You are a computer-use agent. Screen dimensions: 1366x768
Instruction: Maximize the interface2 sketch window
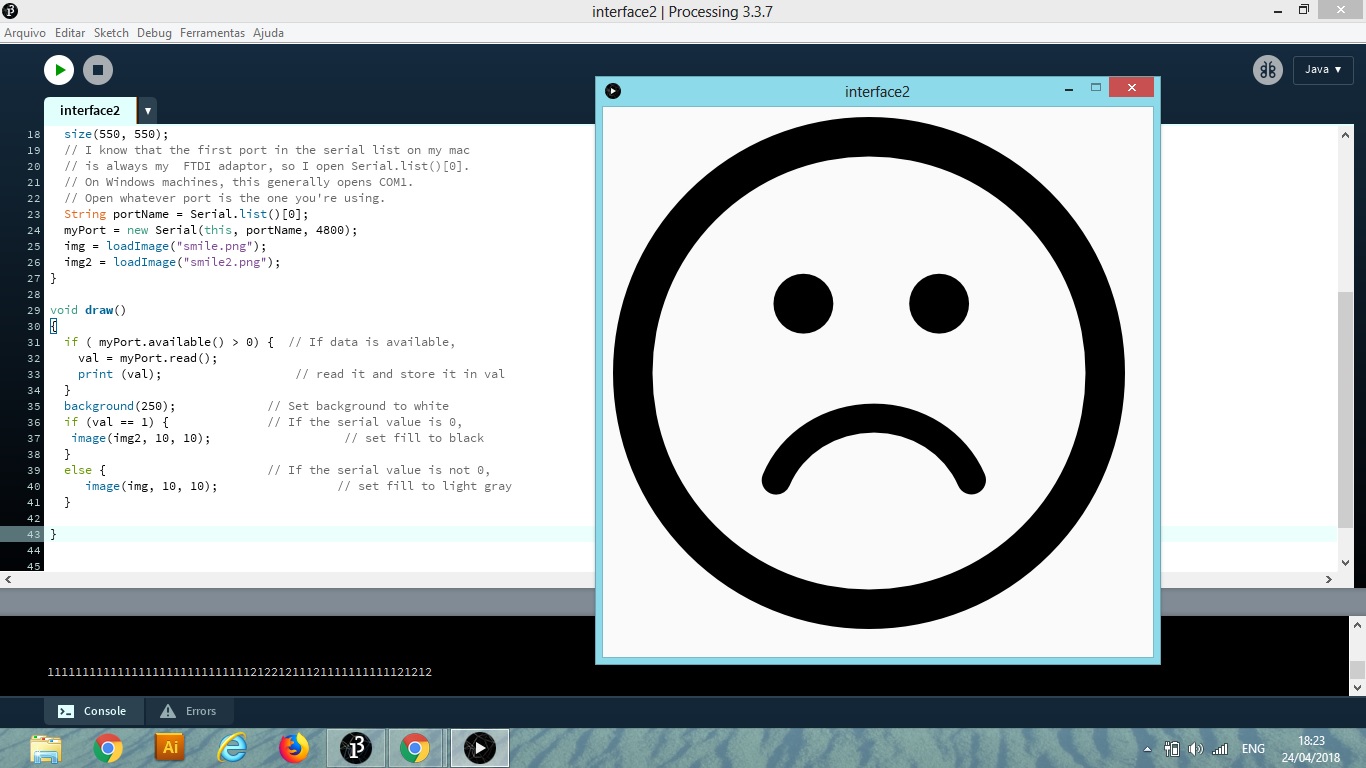(1095, 88)
